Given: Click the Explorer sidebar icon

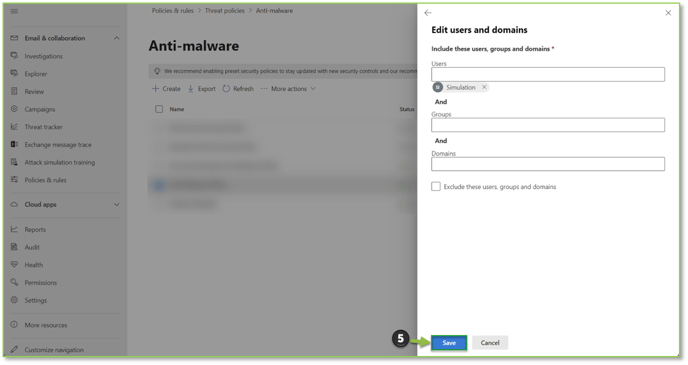Looking at the screenshot, I should pos(14,73).
